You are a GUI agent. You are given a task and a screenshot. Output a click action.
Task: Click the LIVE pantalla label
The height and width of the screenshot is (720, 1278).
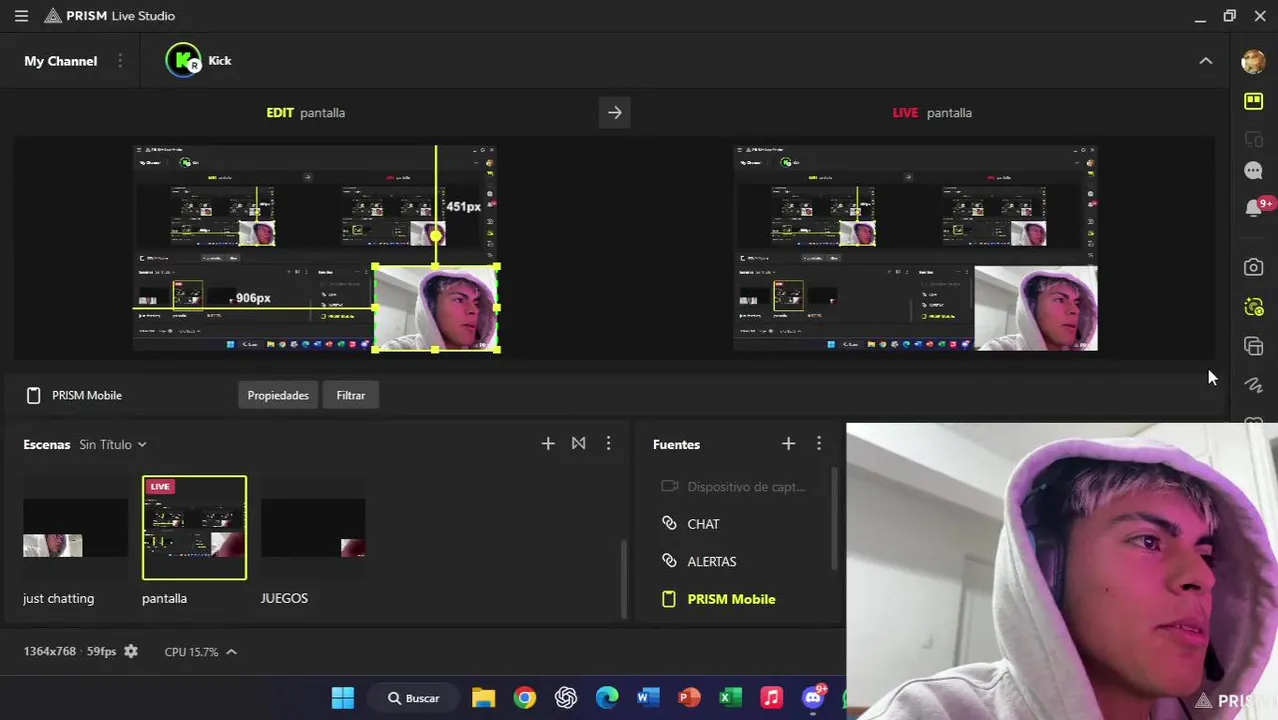click(932, 113)
